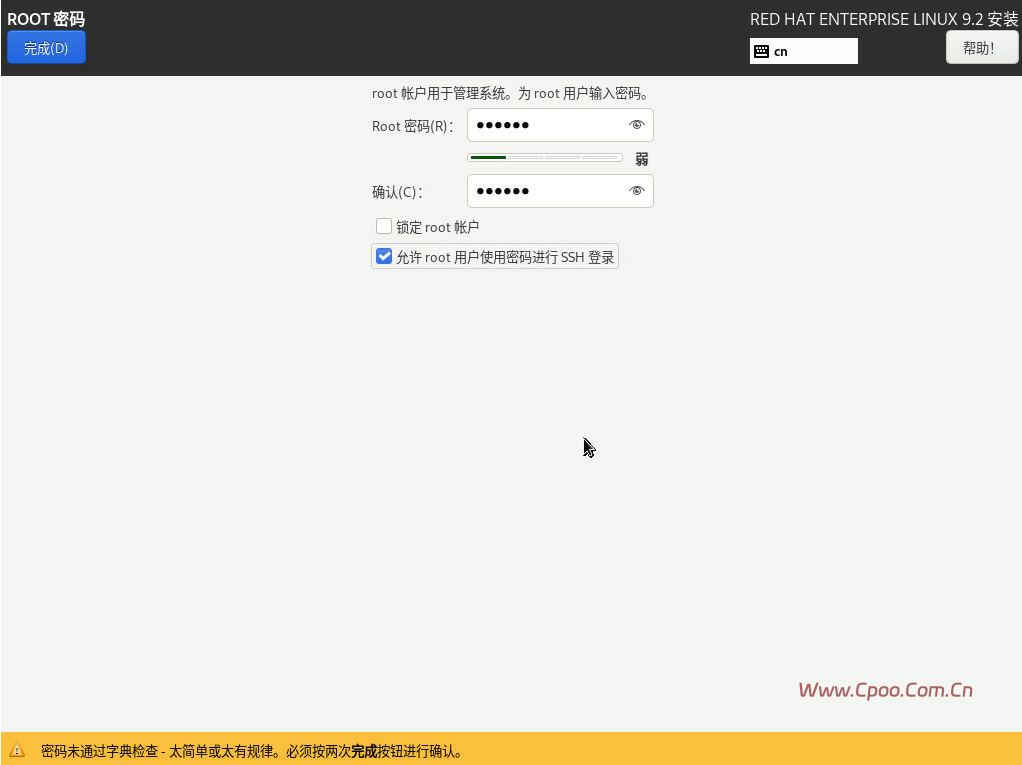Click the keyboard icon beside cn
The image size is (1022, 765).
coord(761,51)
